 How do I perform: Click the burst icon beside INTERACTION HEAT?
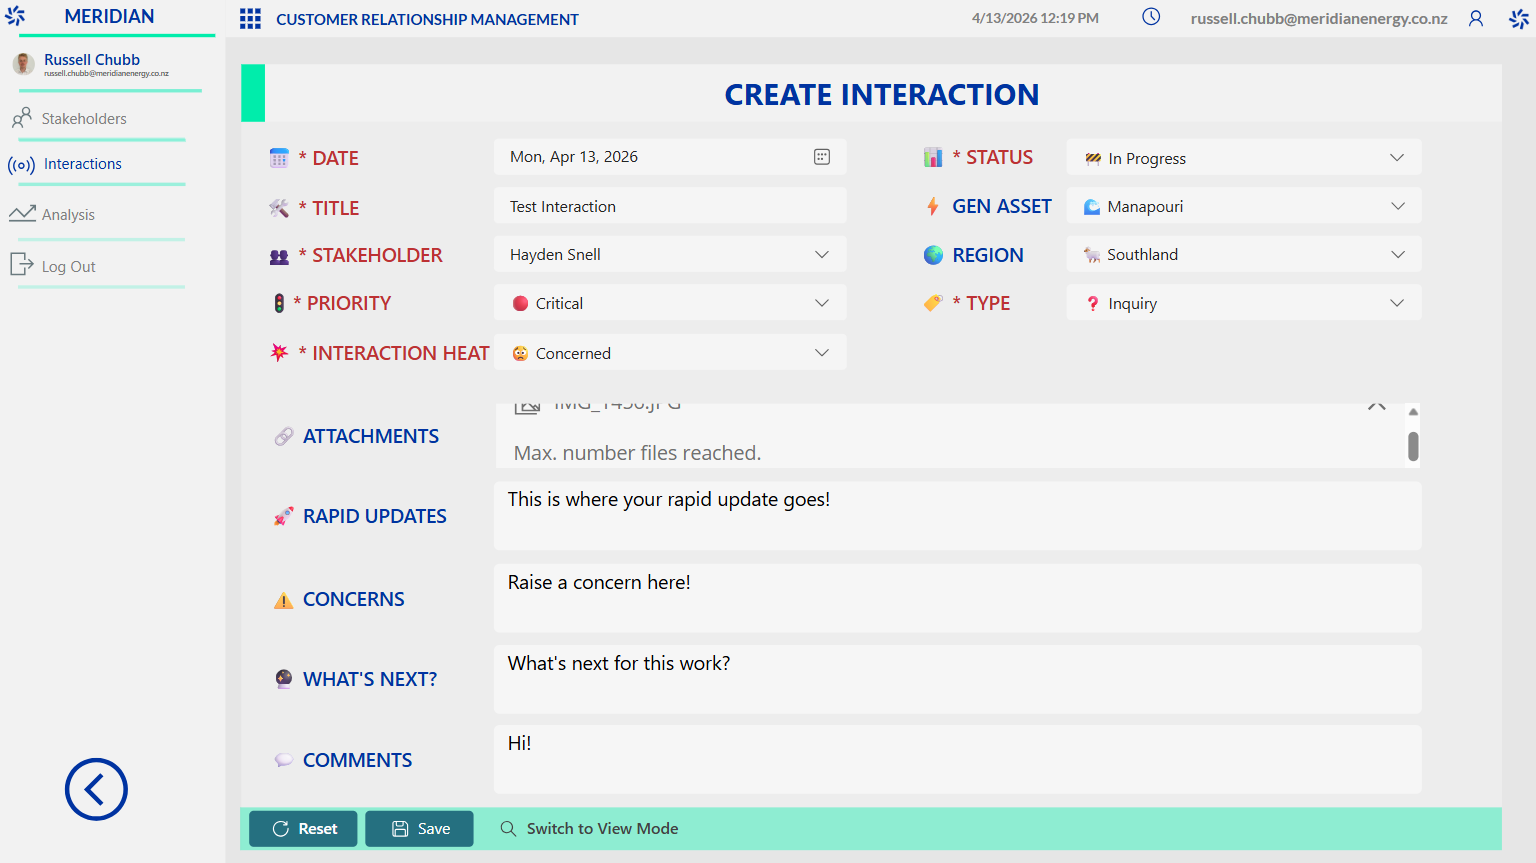coord(279,352)
